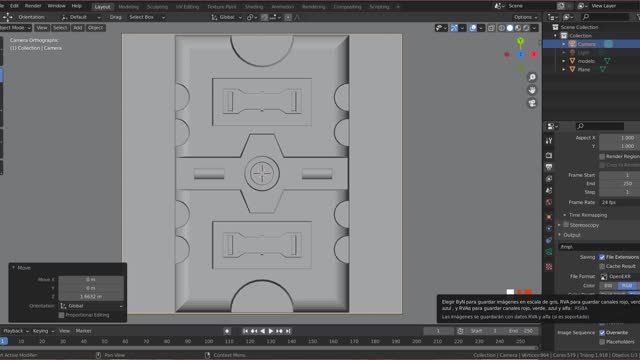Switch to the UV Editing workspace tab

[x=187, y=7]
